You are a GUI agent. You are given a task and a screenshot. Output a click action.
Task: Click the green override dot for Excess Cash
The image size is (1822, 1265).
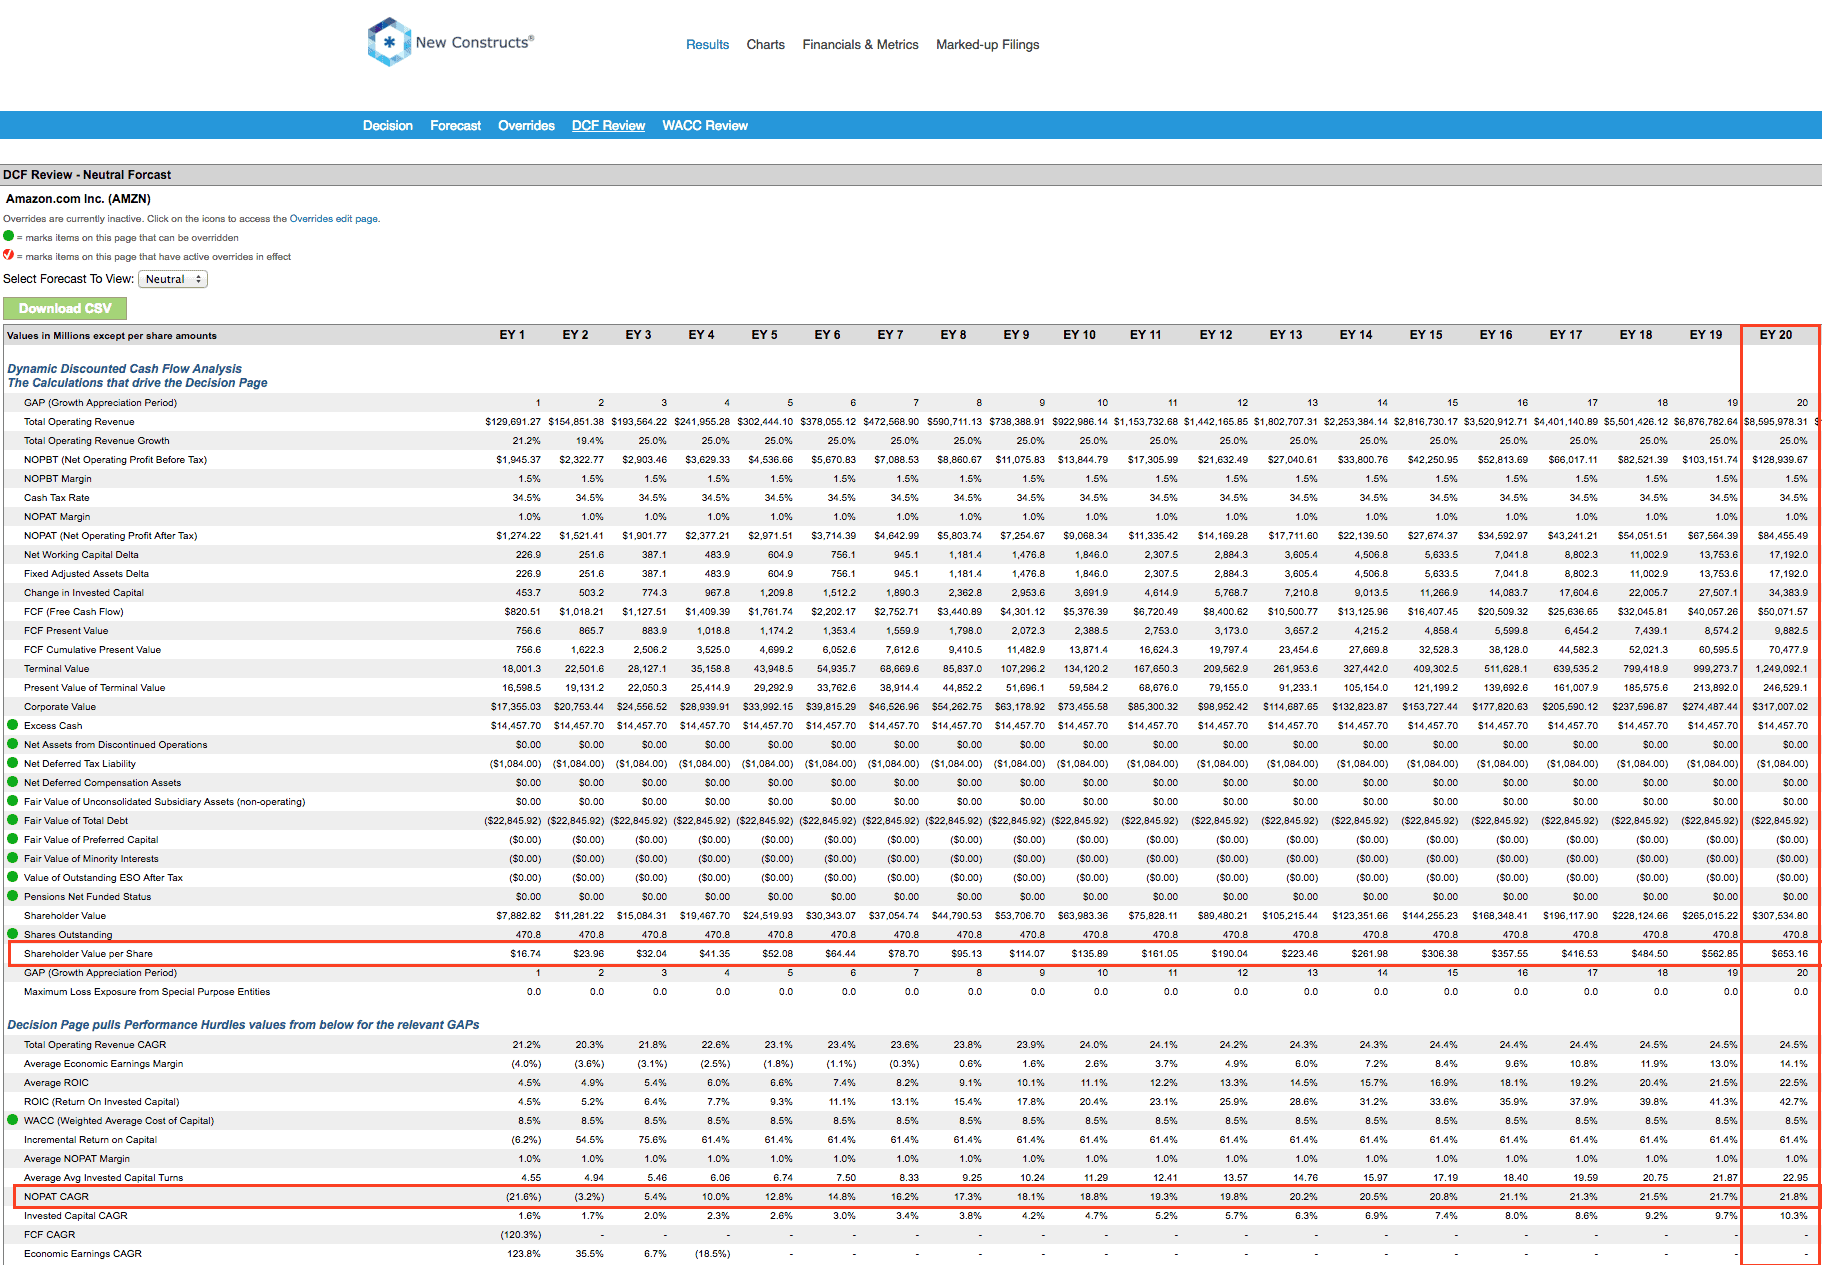[13, 725]
